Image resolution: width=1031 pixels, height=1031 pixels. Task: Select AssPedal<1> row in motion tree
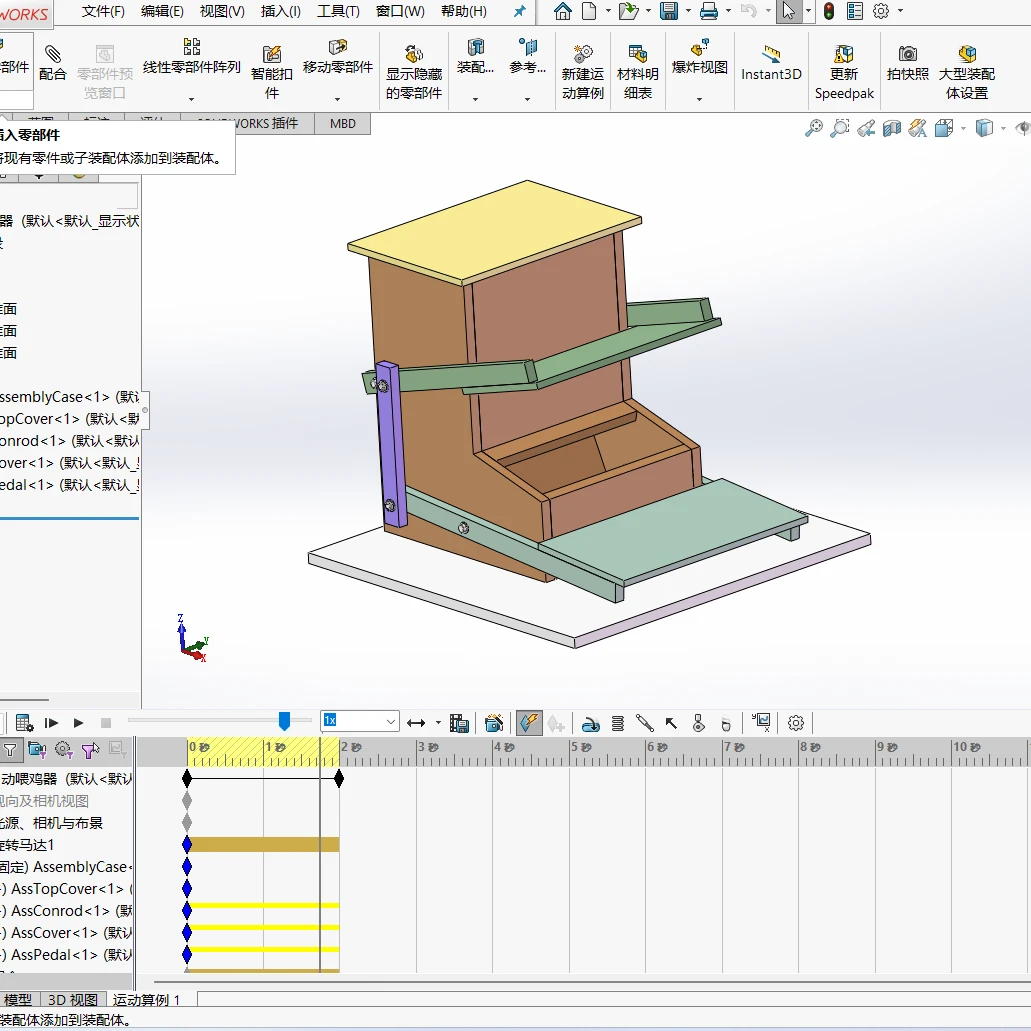click(66, 955)
